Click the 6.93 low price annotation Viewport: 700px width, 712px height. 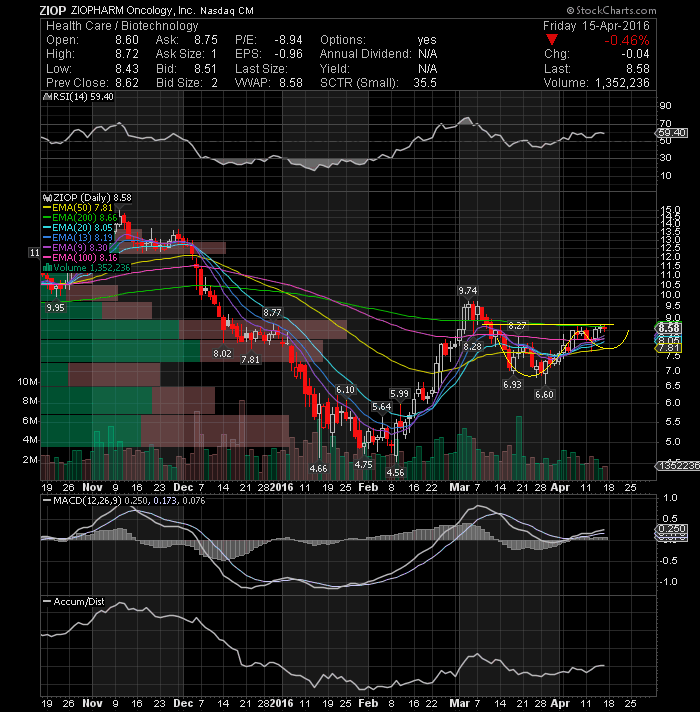(512, 384)
